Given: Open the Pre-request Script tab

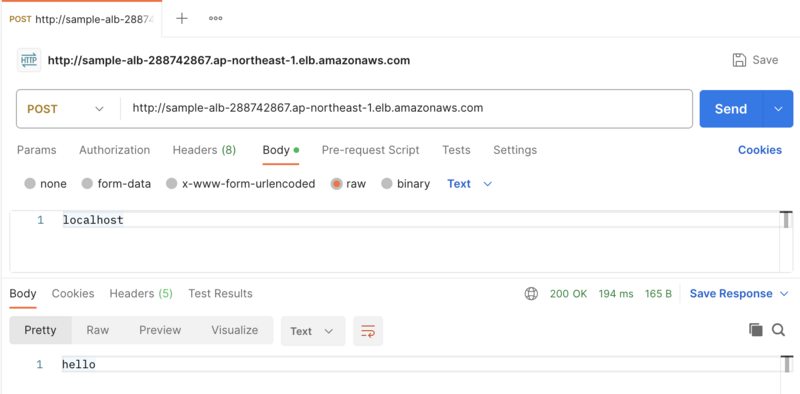Looking at the screenshot, I should coord(370,150).
